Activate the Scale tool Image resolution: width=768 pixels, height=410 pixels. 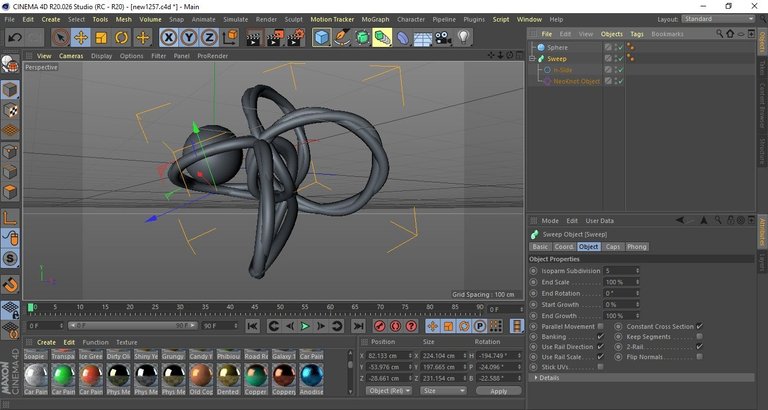tap(101, 37)
